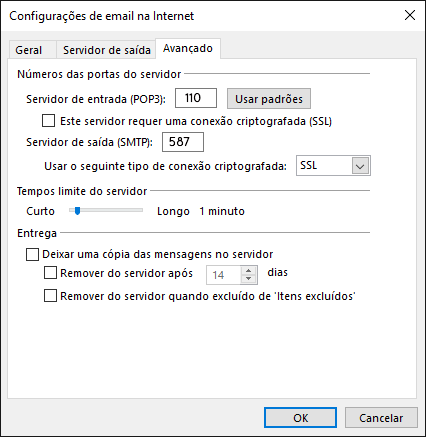Click the POP3 port field showing 110

(x=196, y=98)
